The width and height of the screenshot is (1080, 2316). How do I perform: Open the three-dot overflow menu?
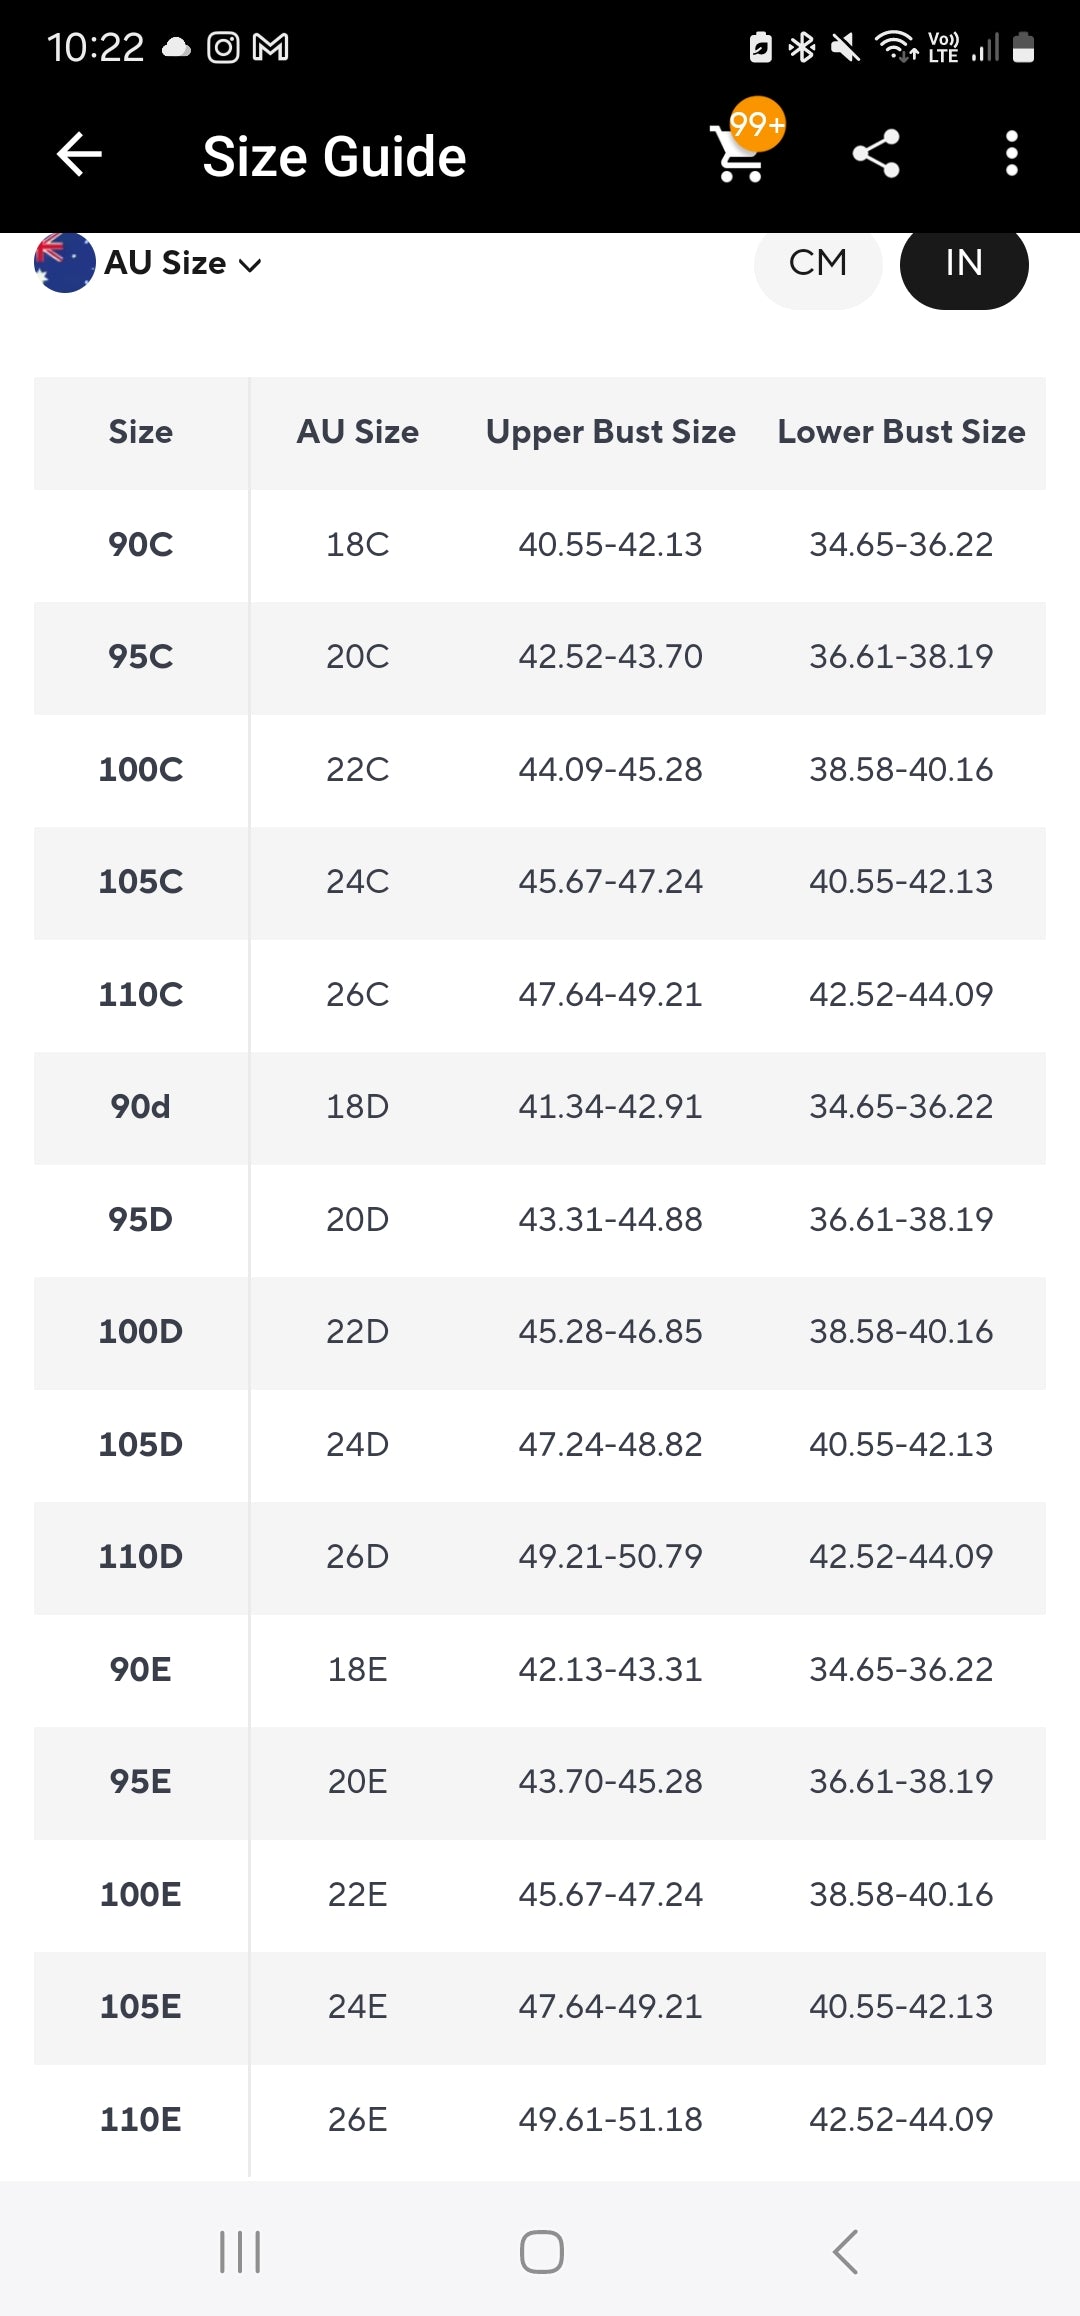(1011, 155)
